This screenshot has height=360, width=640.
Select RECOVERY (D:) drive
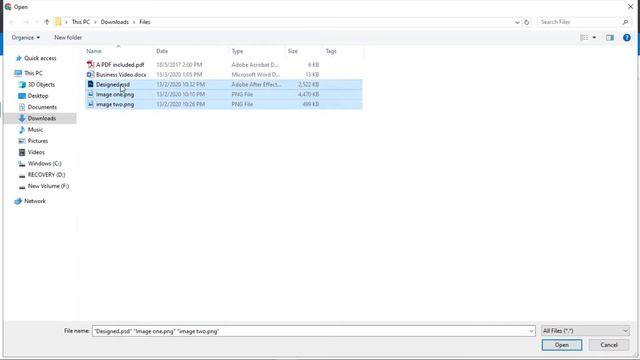click(x=46, y=175)
